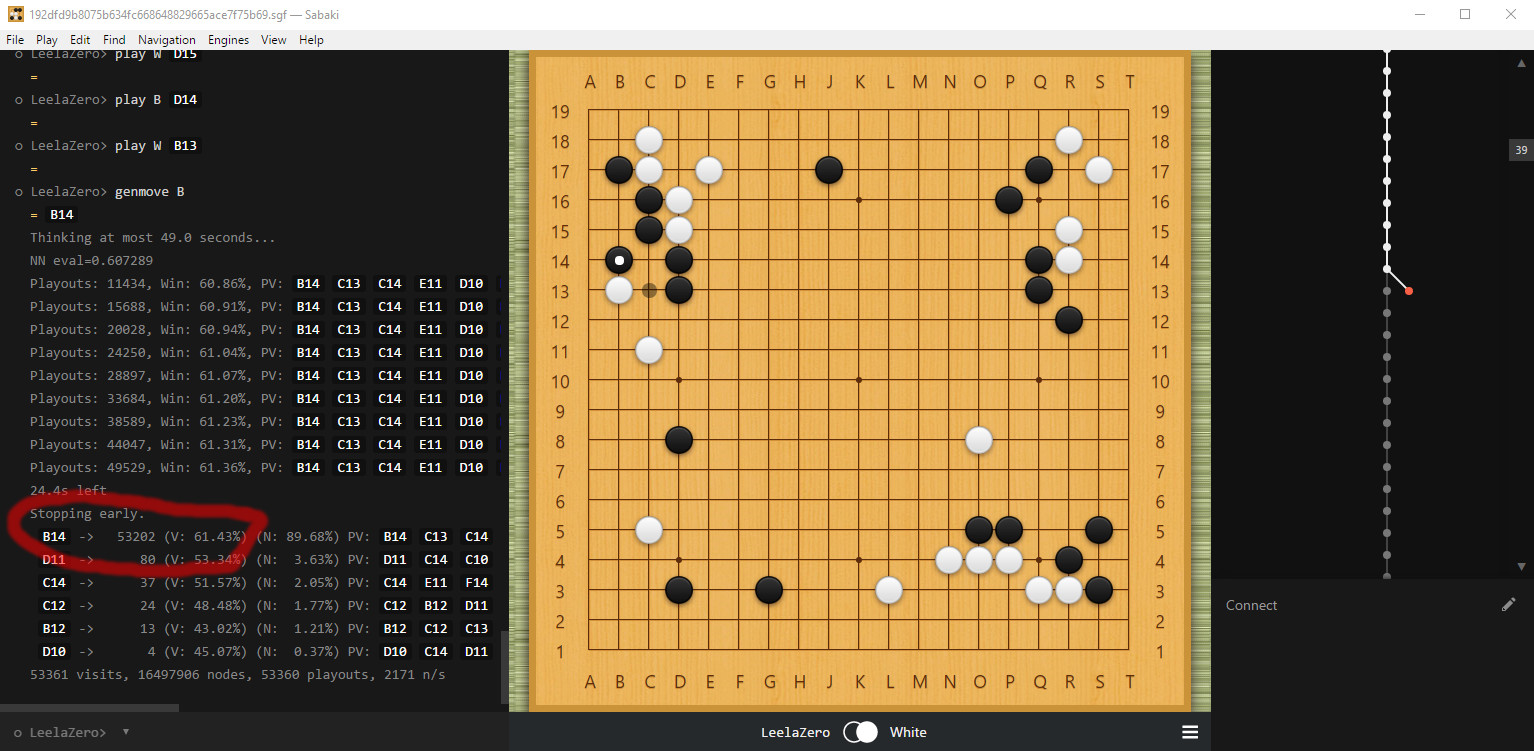The width and height of the screenshot is (1534, 751).
Task: Click the scroll up arrow above slider
Action: click(x=1520, y=63)
